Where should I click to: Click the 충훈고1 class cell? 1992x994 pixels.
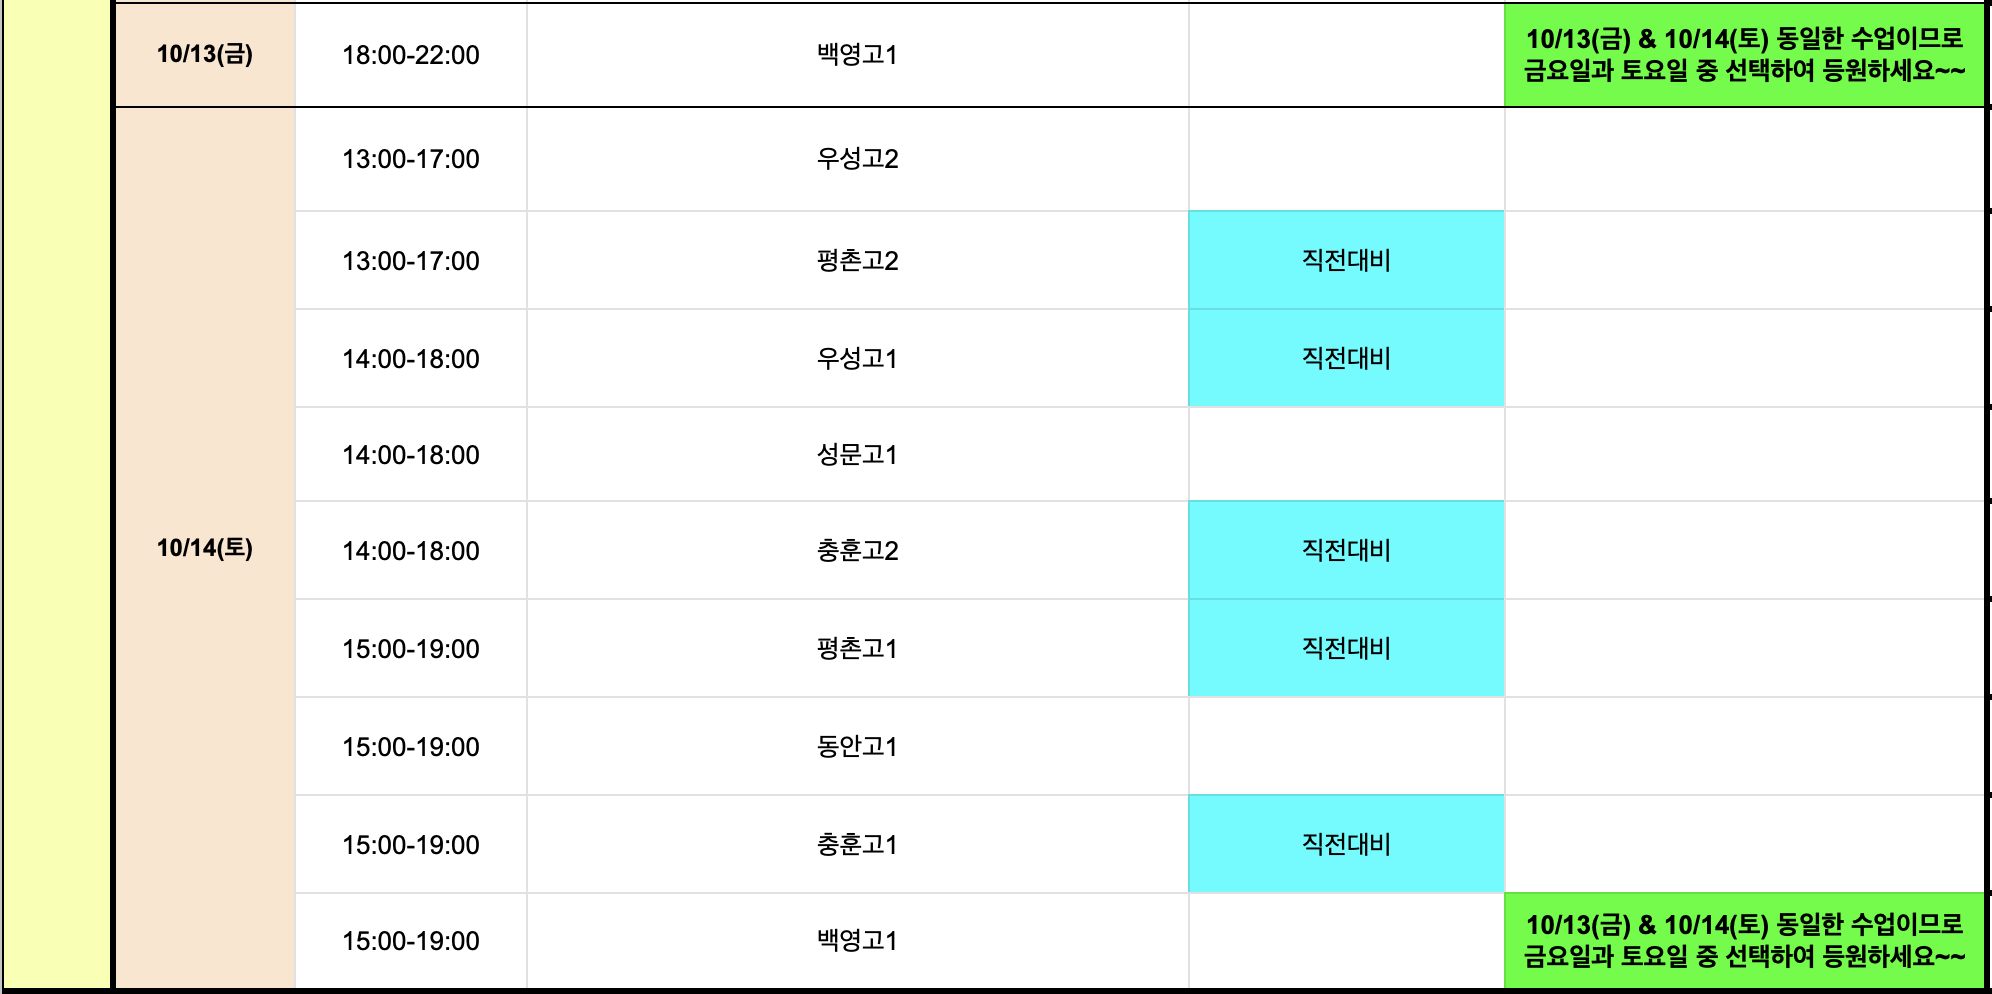coord(857,845)
